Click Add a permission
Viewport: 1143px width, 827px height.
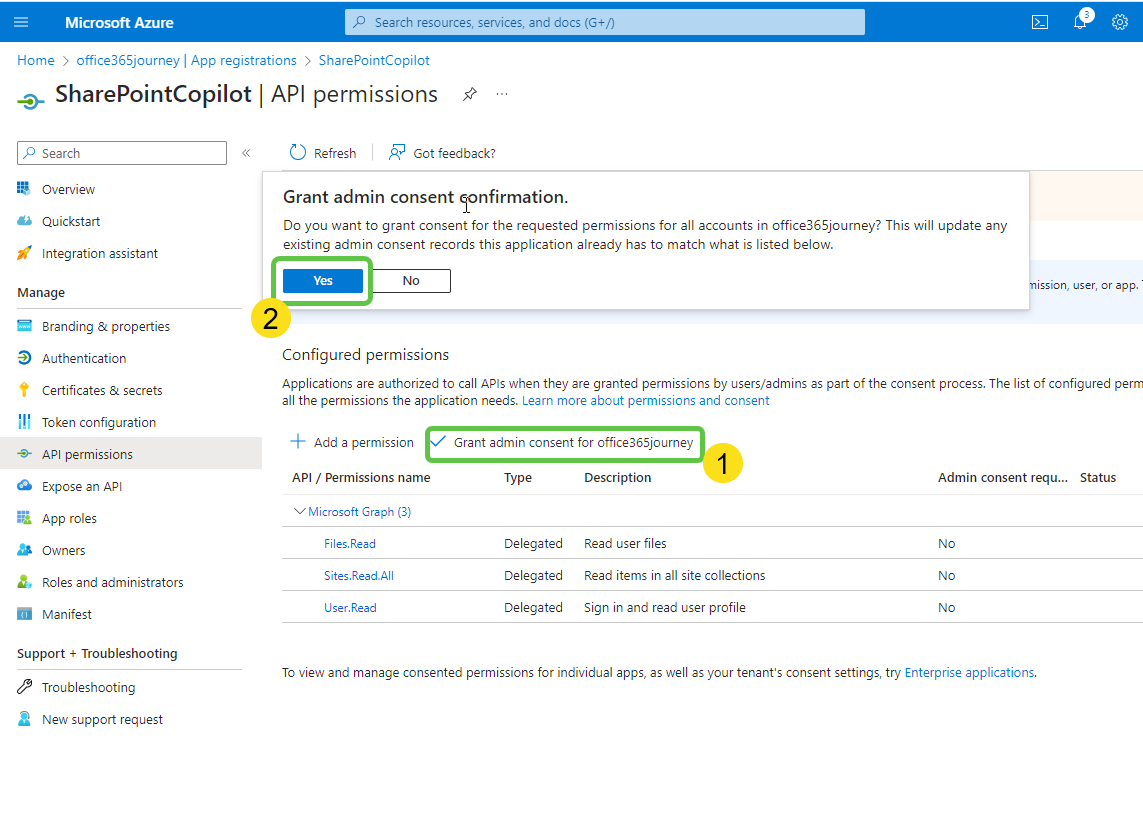coord(351,442)
